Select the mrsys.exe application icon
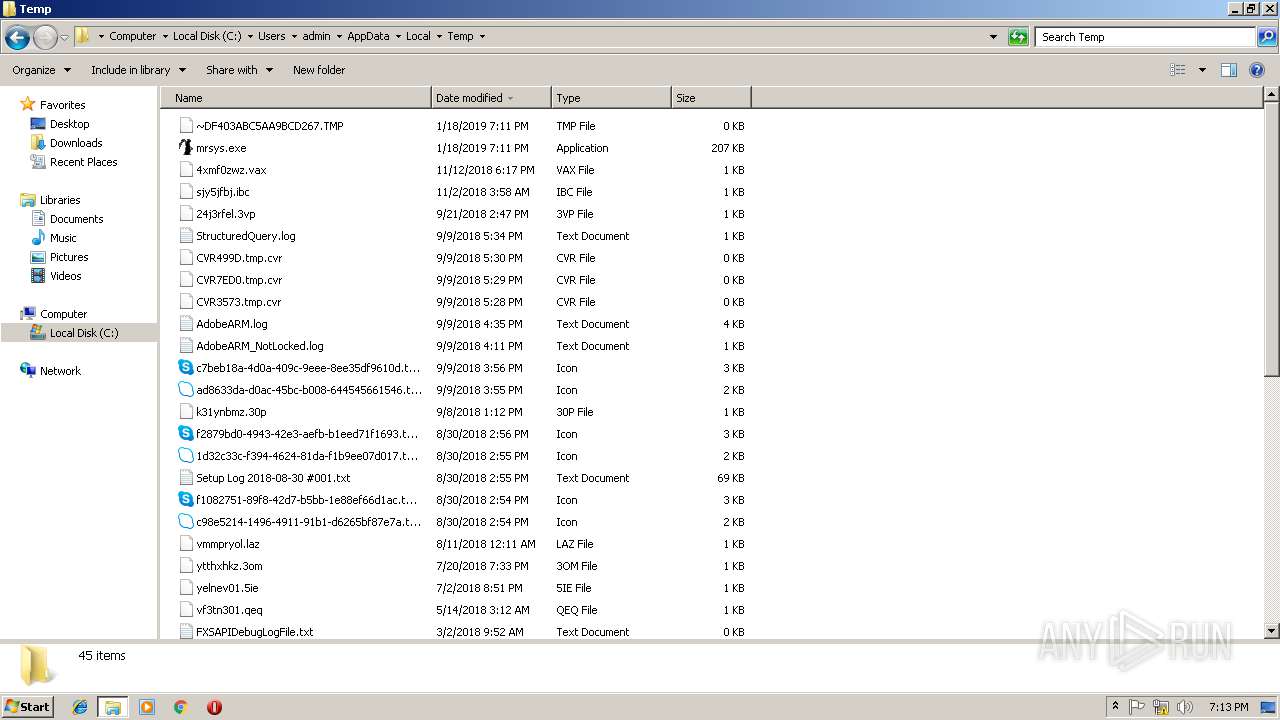Screen dimensions: 1280x720 coord(185,148)
